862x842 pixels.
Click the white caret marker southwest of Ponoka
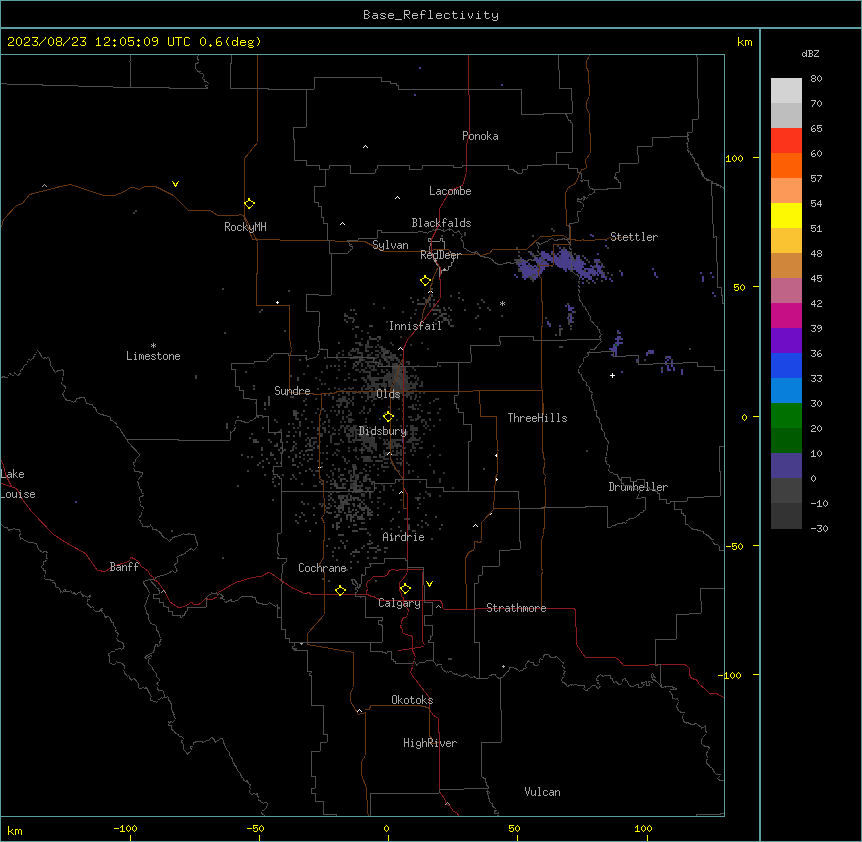(x=366, y=147)
